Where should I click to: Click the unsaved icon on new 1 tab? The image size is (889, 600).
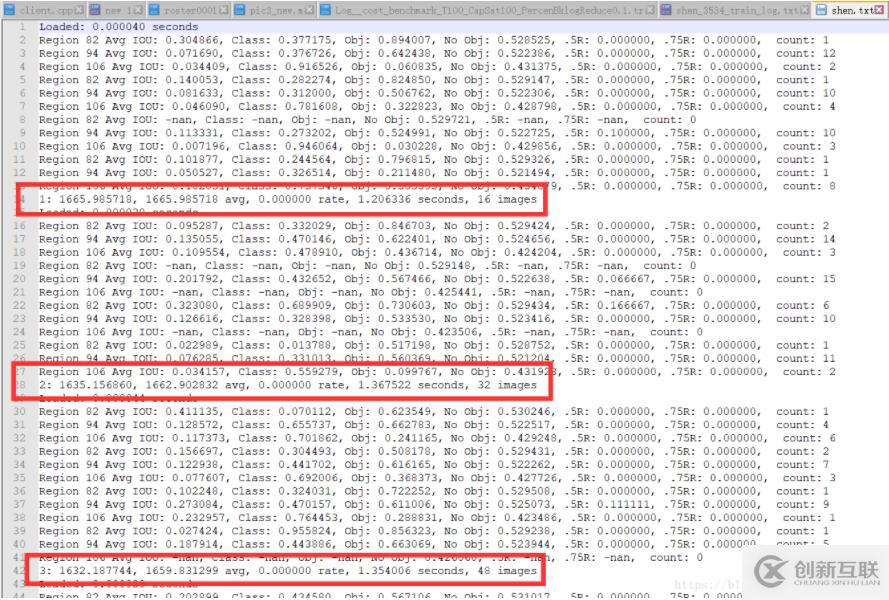(x=95, y=10)
